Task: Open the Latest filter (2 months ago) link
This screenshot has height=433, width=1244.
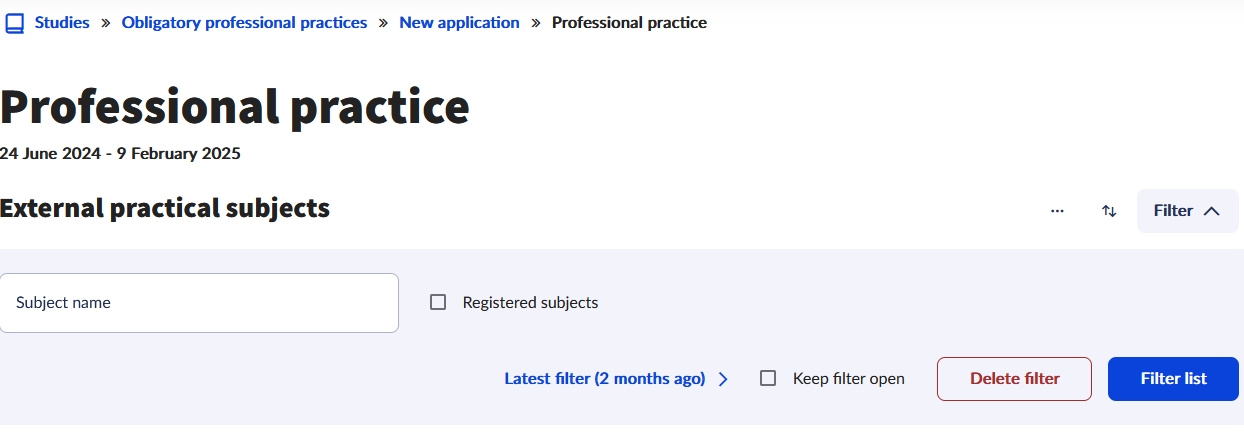Action: tap(604, 379)
